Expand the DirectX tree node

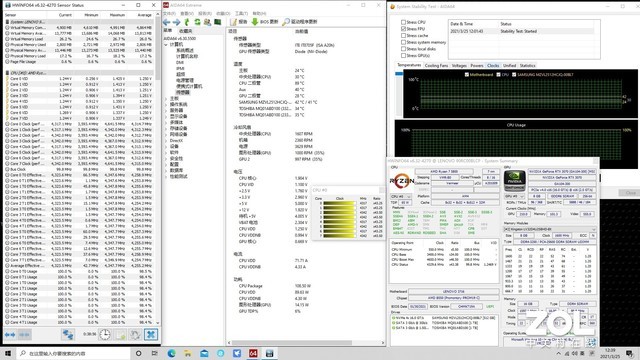point(166,140)
